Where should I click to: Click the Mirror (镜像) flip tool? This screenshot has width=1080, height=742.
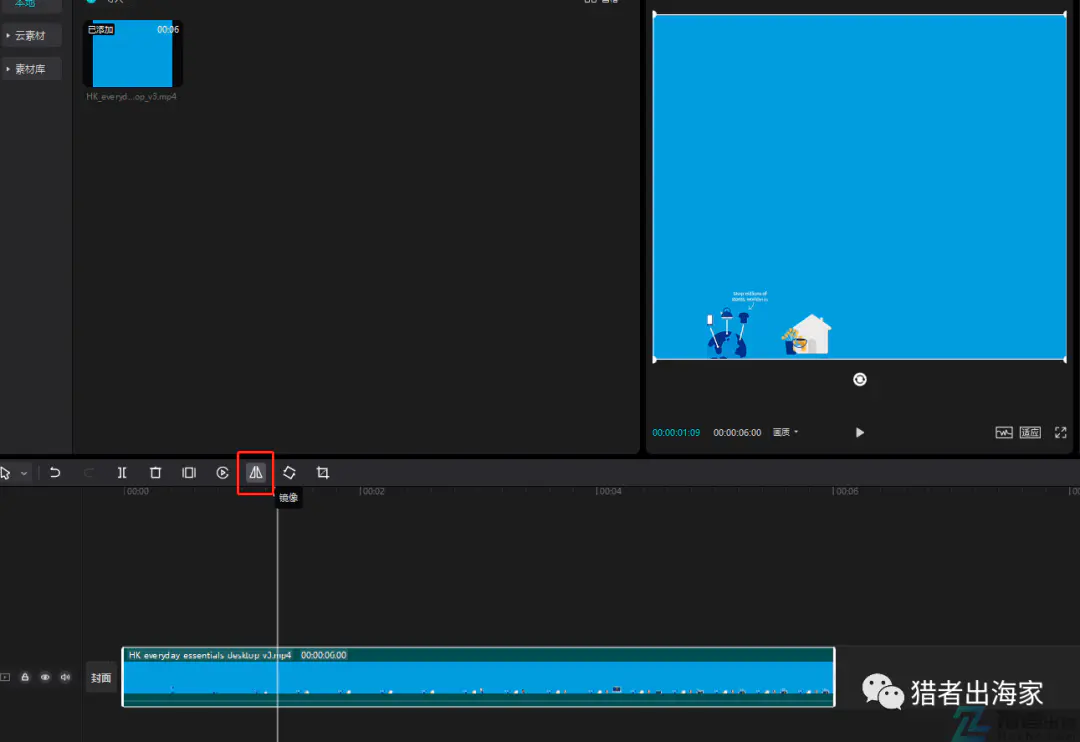pos(256,472)
